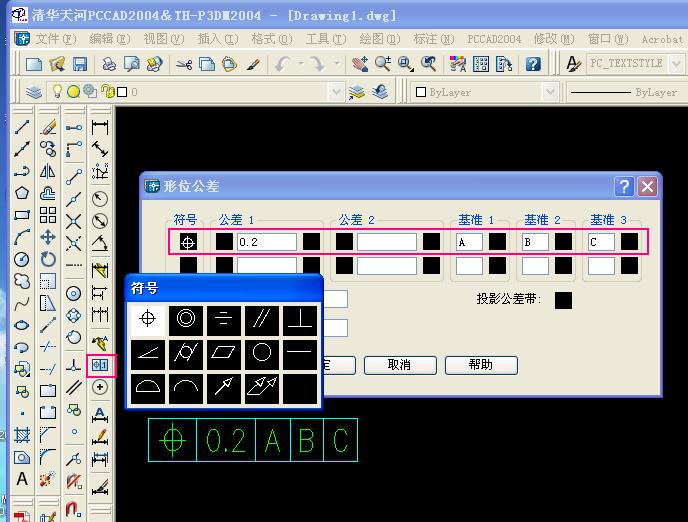Click the datum 1 field containing A
This screenshot has width=688, height=522.
(x=469, y=242)
